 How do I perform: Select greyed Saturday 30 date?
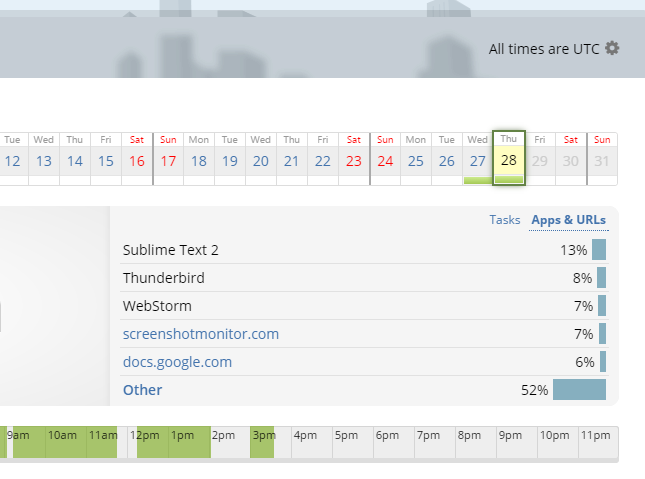(571, 159)
